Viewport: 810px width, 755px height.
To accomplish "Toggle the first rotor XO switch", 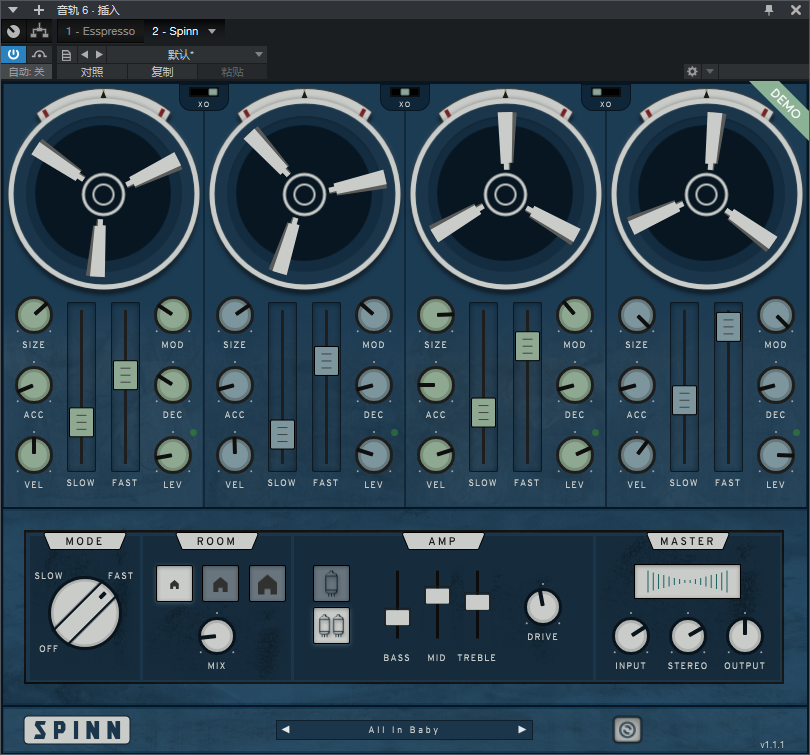I will (204, 92).
